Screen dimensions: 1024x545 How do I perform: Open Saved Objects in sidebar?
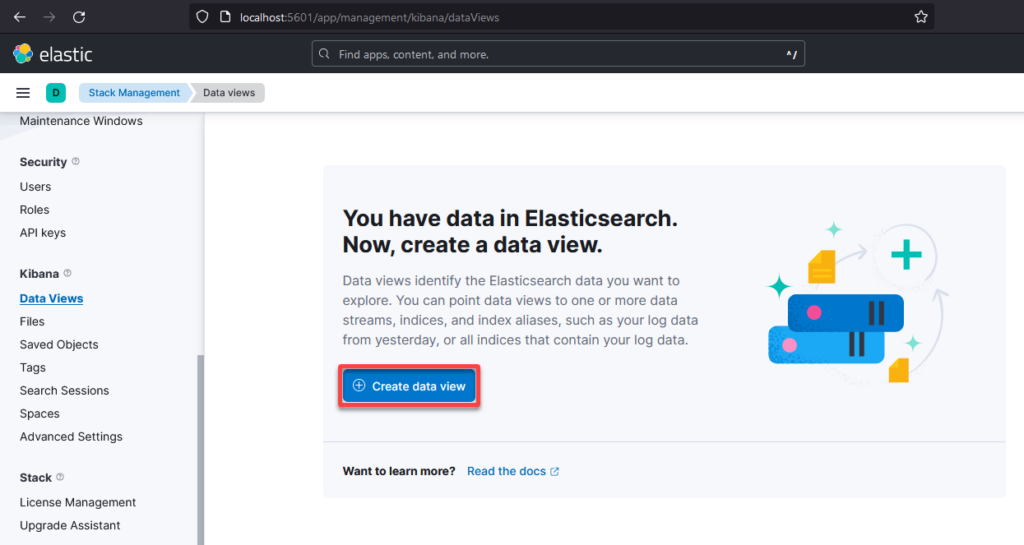pos(59,345)
